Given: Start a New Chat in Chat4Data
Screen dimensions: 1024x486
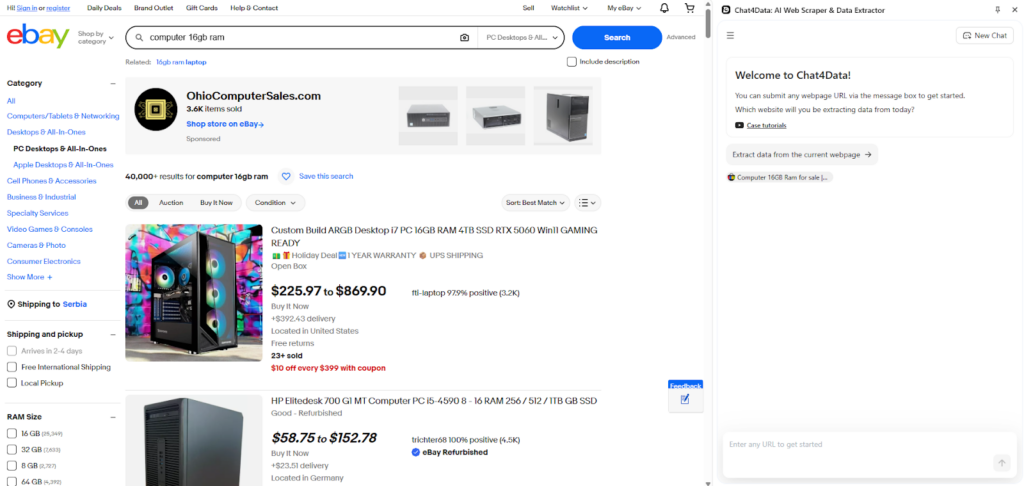Looking at the screenshot, I should click(985, 35).
